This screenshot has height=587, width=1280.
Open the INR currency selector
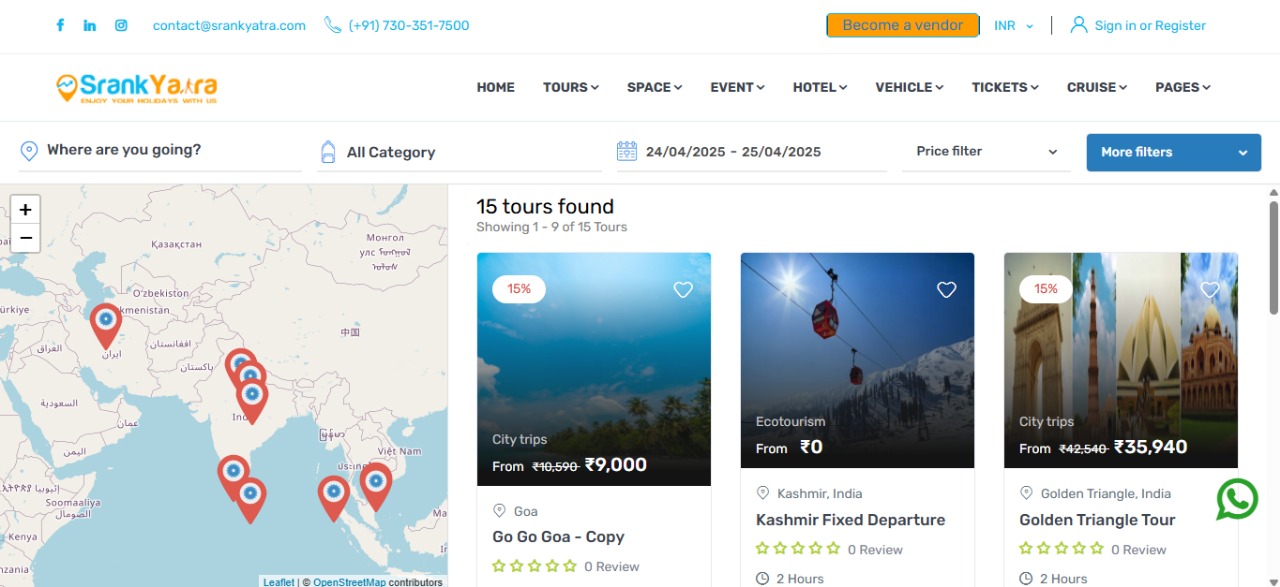(1013, 26)
